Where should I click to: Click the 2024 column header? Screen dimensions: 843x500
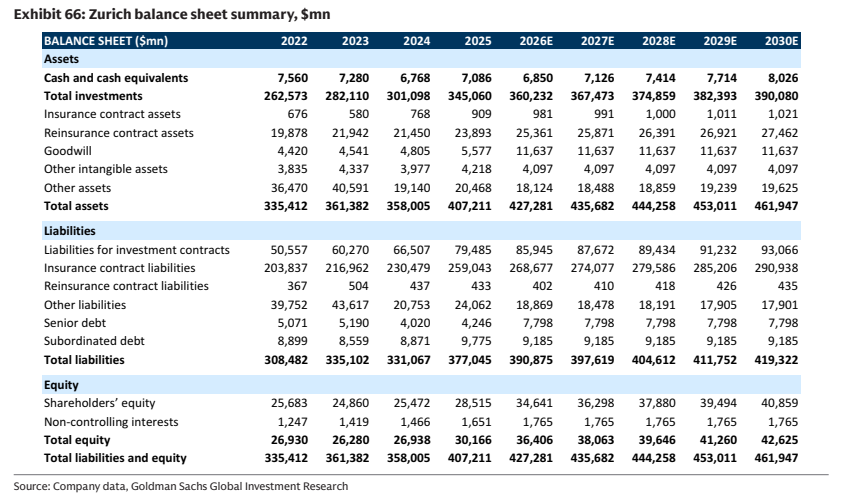point(417,41)
